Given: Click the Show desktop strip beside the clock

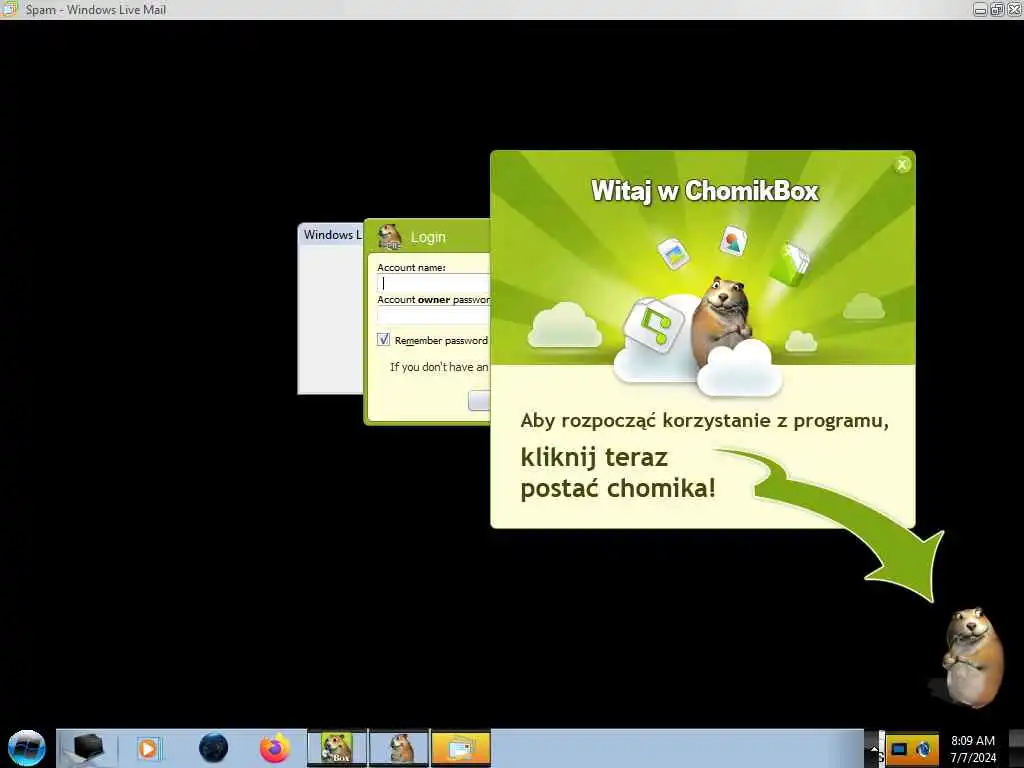Looking at the screenshot, I should (1016, 749).
